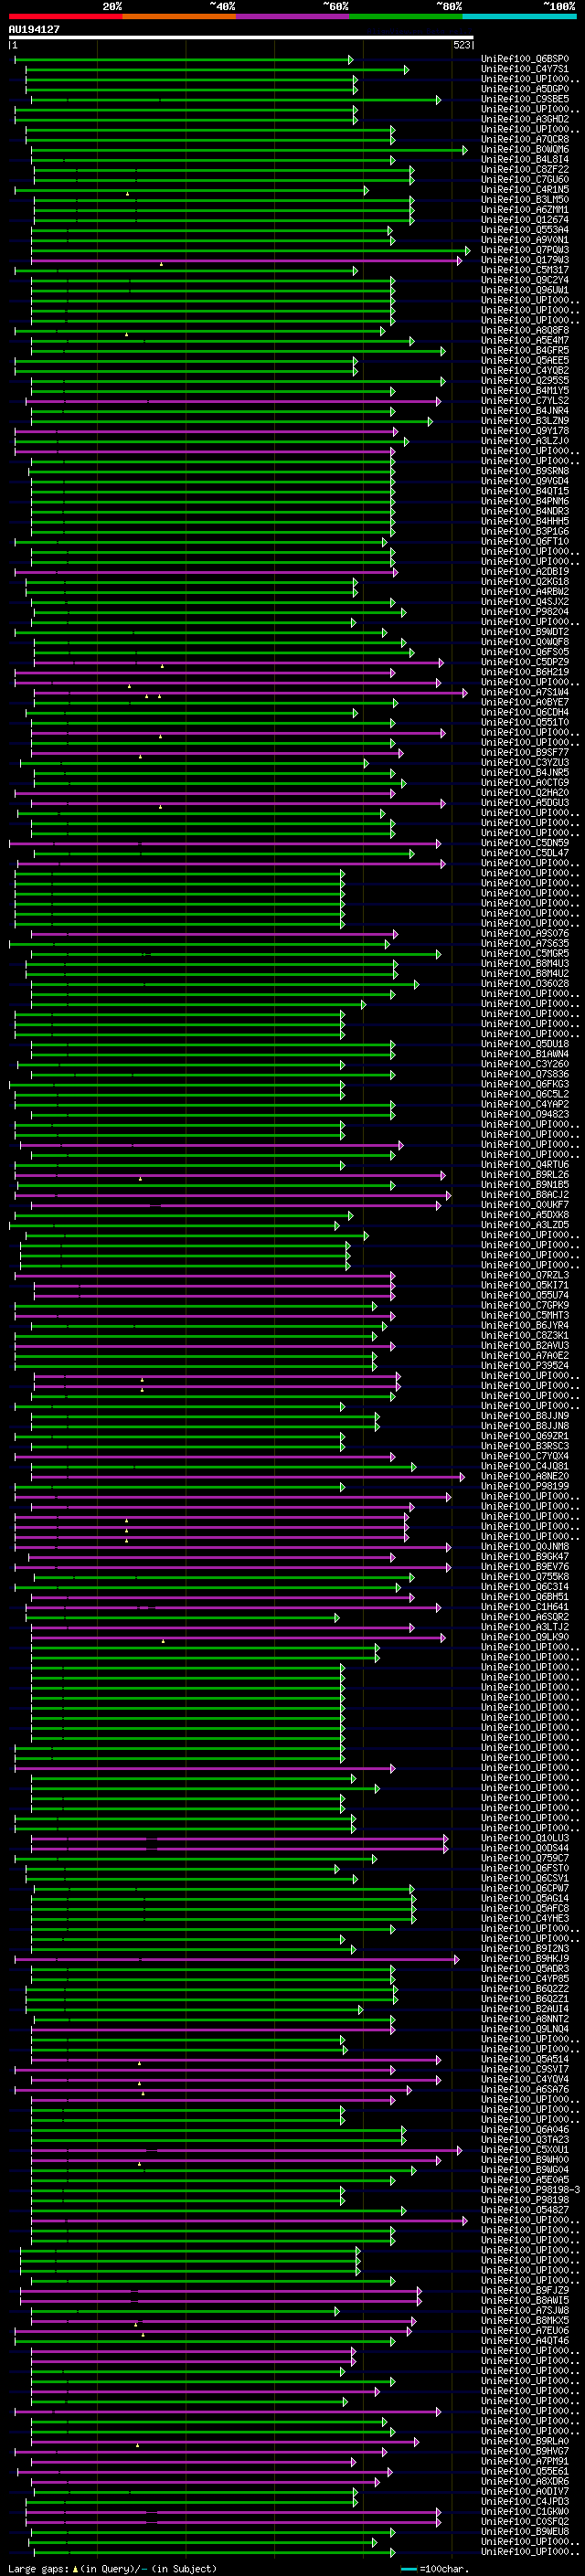Click the white query length bar
585x2576 pixels.
[x=241, y=37]
